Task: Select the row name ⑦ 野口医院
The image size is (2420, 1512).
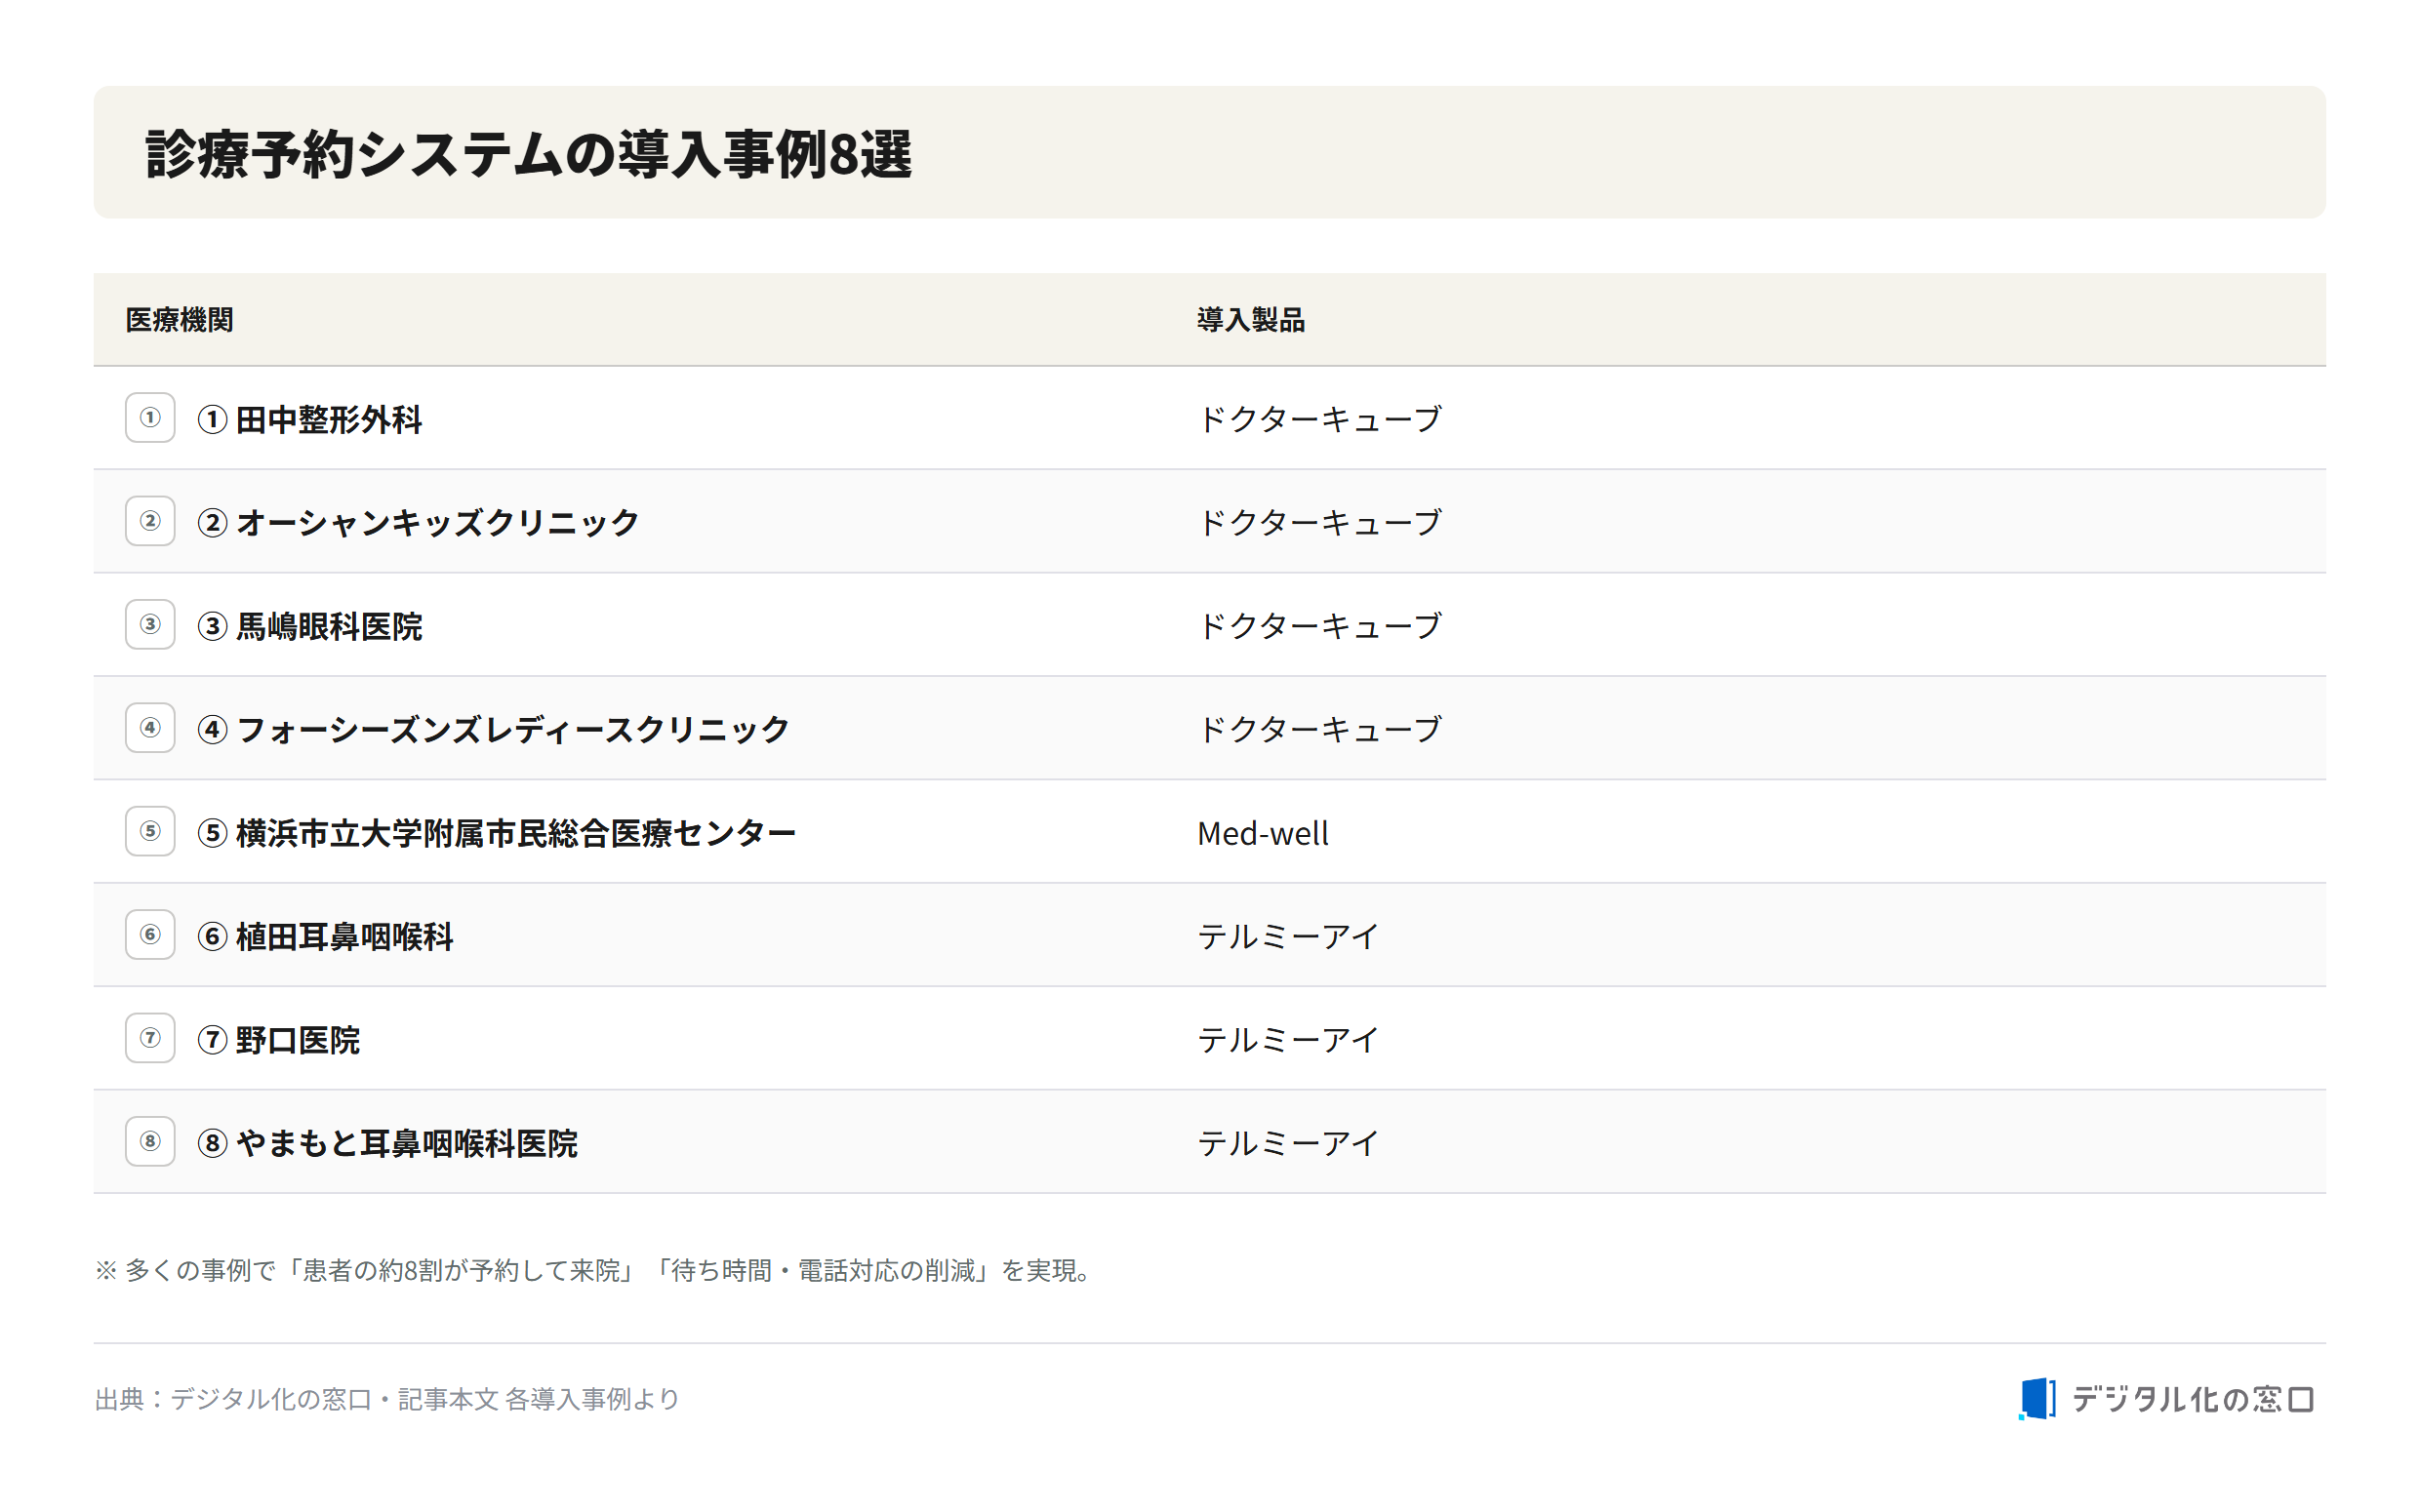Action: point(279,1040)
